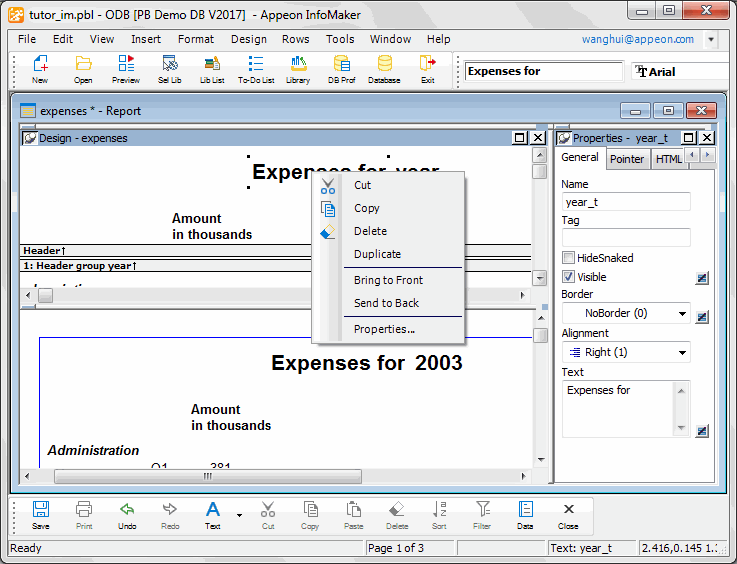
Task: Switch to the HTML tab
Action: pos(668,159)
